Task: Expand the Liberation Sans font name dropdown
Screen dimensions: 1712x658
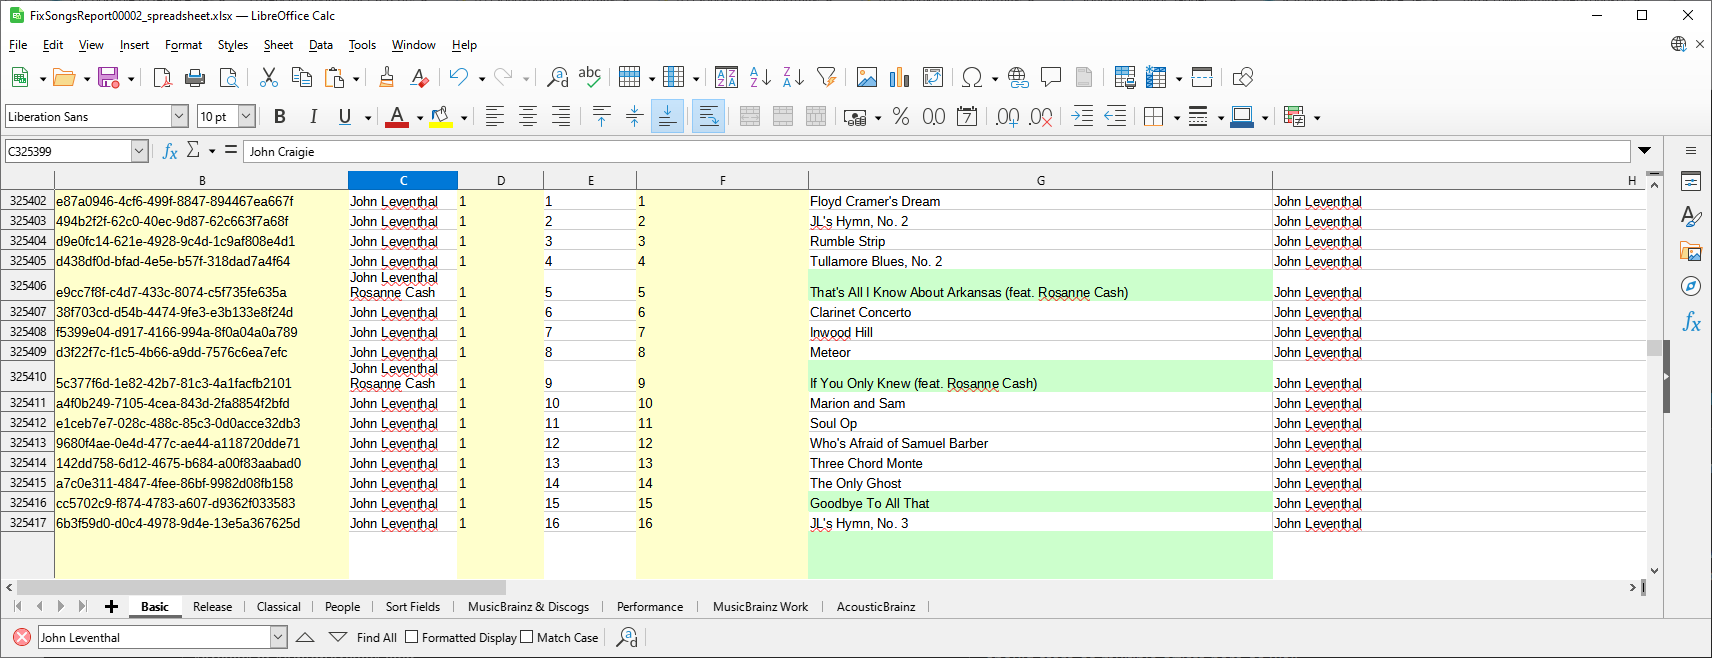Action: click(x=179, y=116)
